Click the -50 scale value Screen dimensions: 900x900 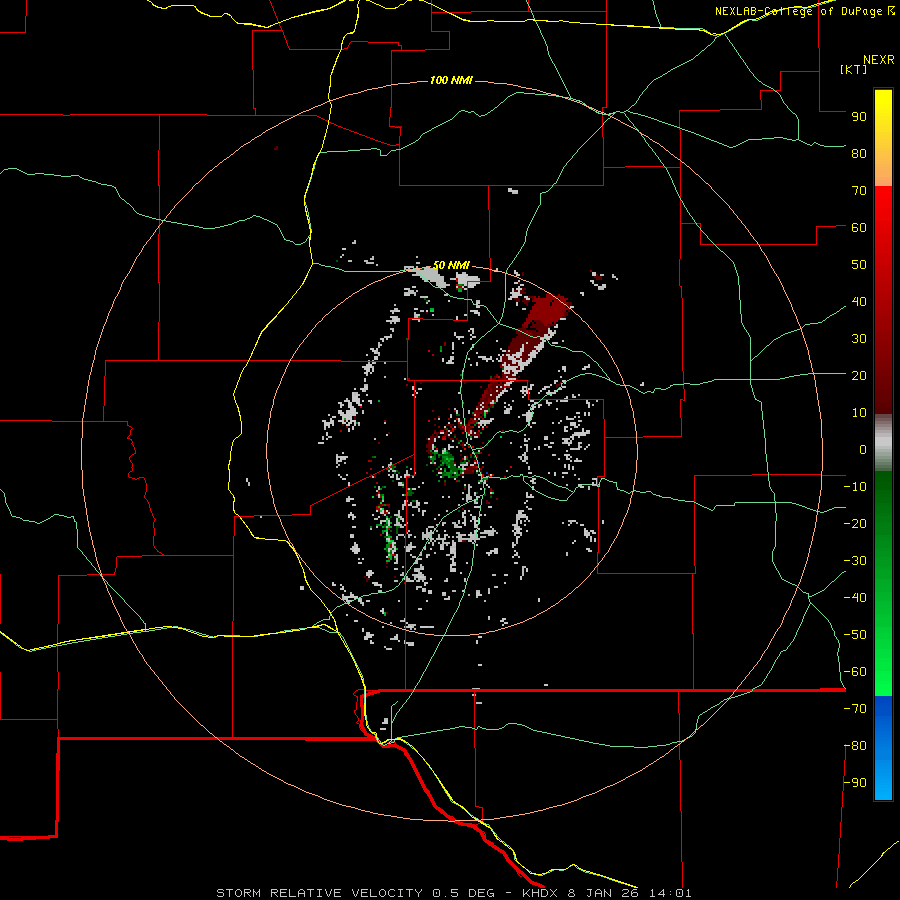tap(855, 635)
